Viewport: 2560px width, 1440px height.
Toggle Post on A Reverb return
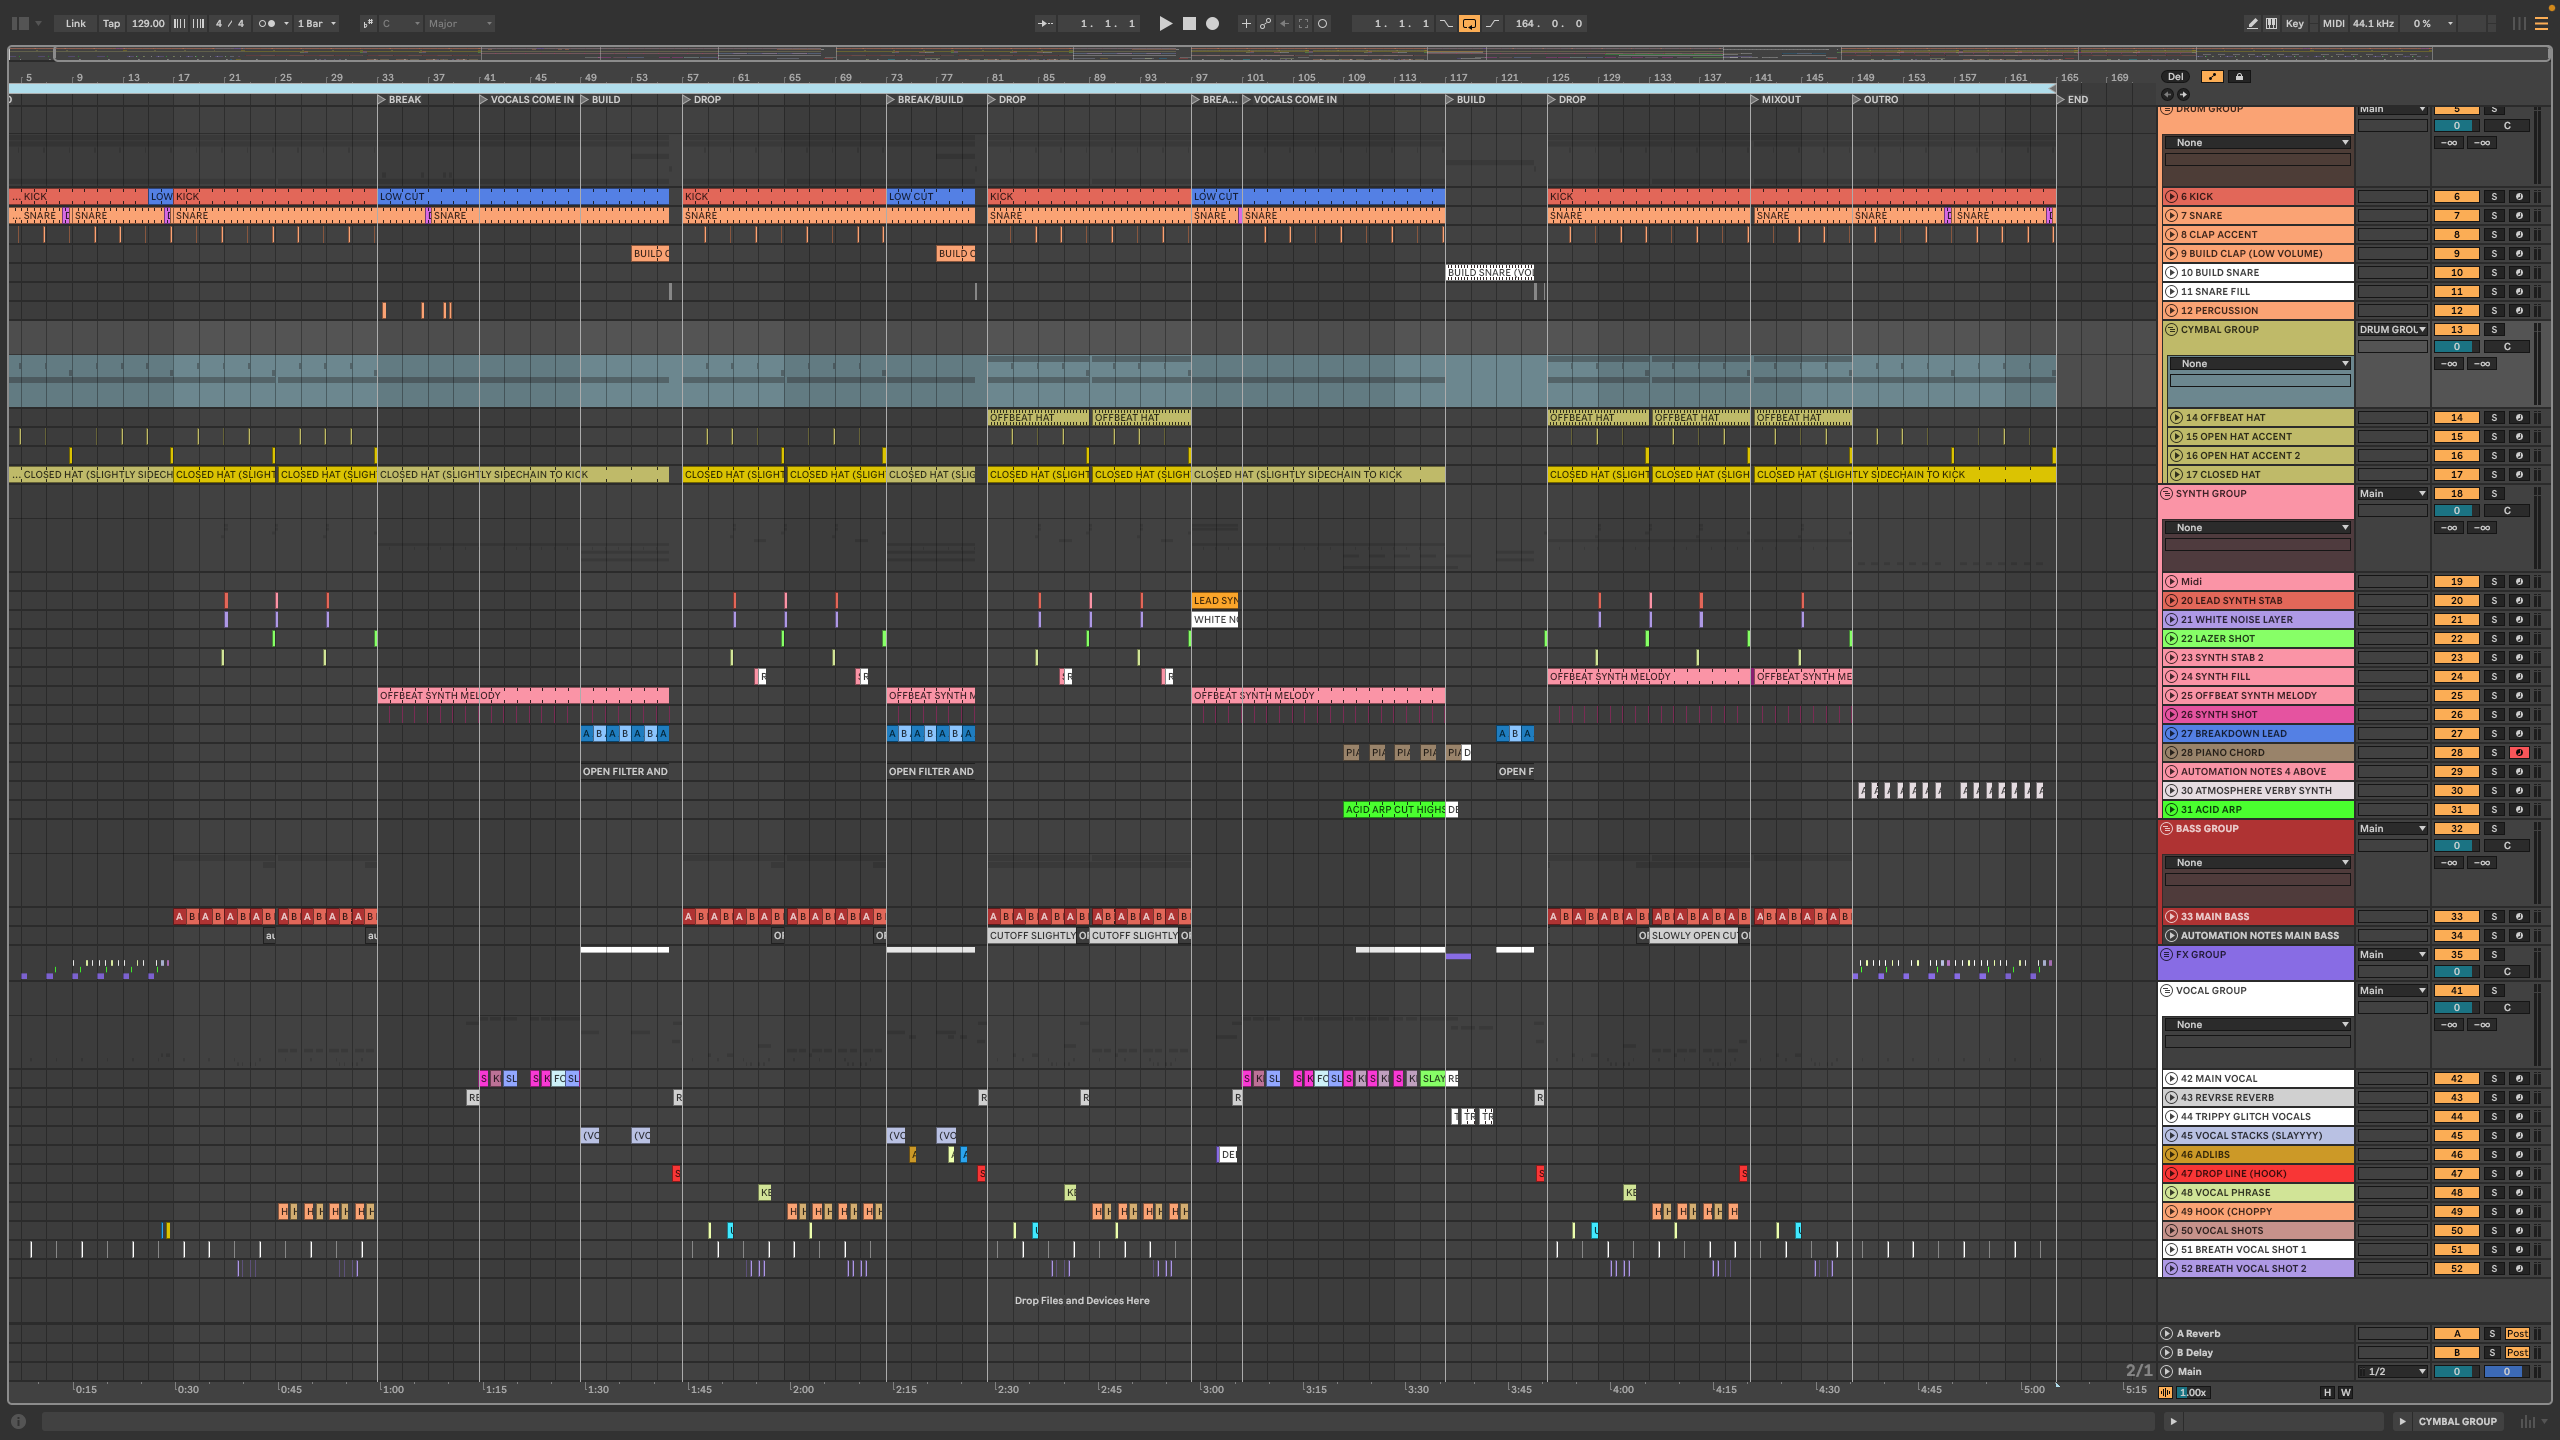tap(2517, 1334)
